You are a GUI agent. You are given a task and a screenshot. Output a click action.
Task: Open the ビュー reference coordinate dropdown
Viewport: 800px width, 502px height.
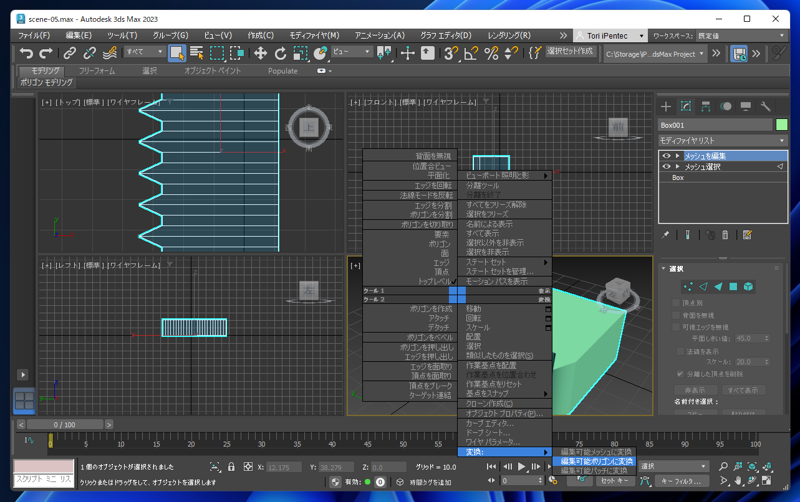pos(352,52)
